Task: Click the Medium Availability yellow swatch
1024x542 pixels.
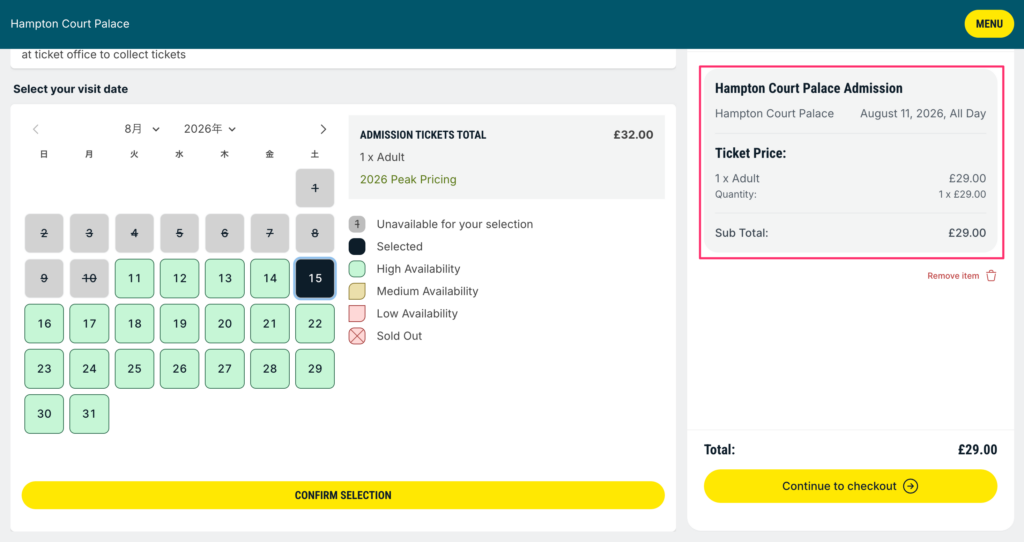Action: click(357, 291)
